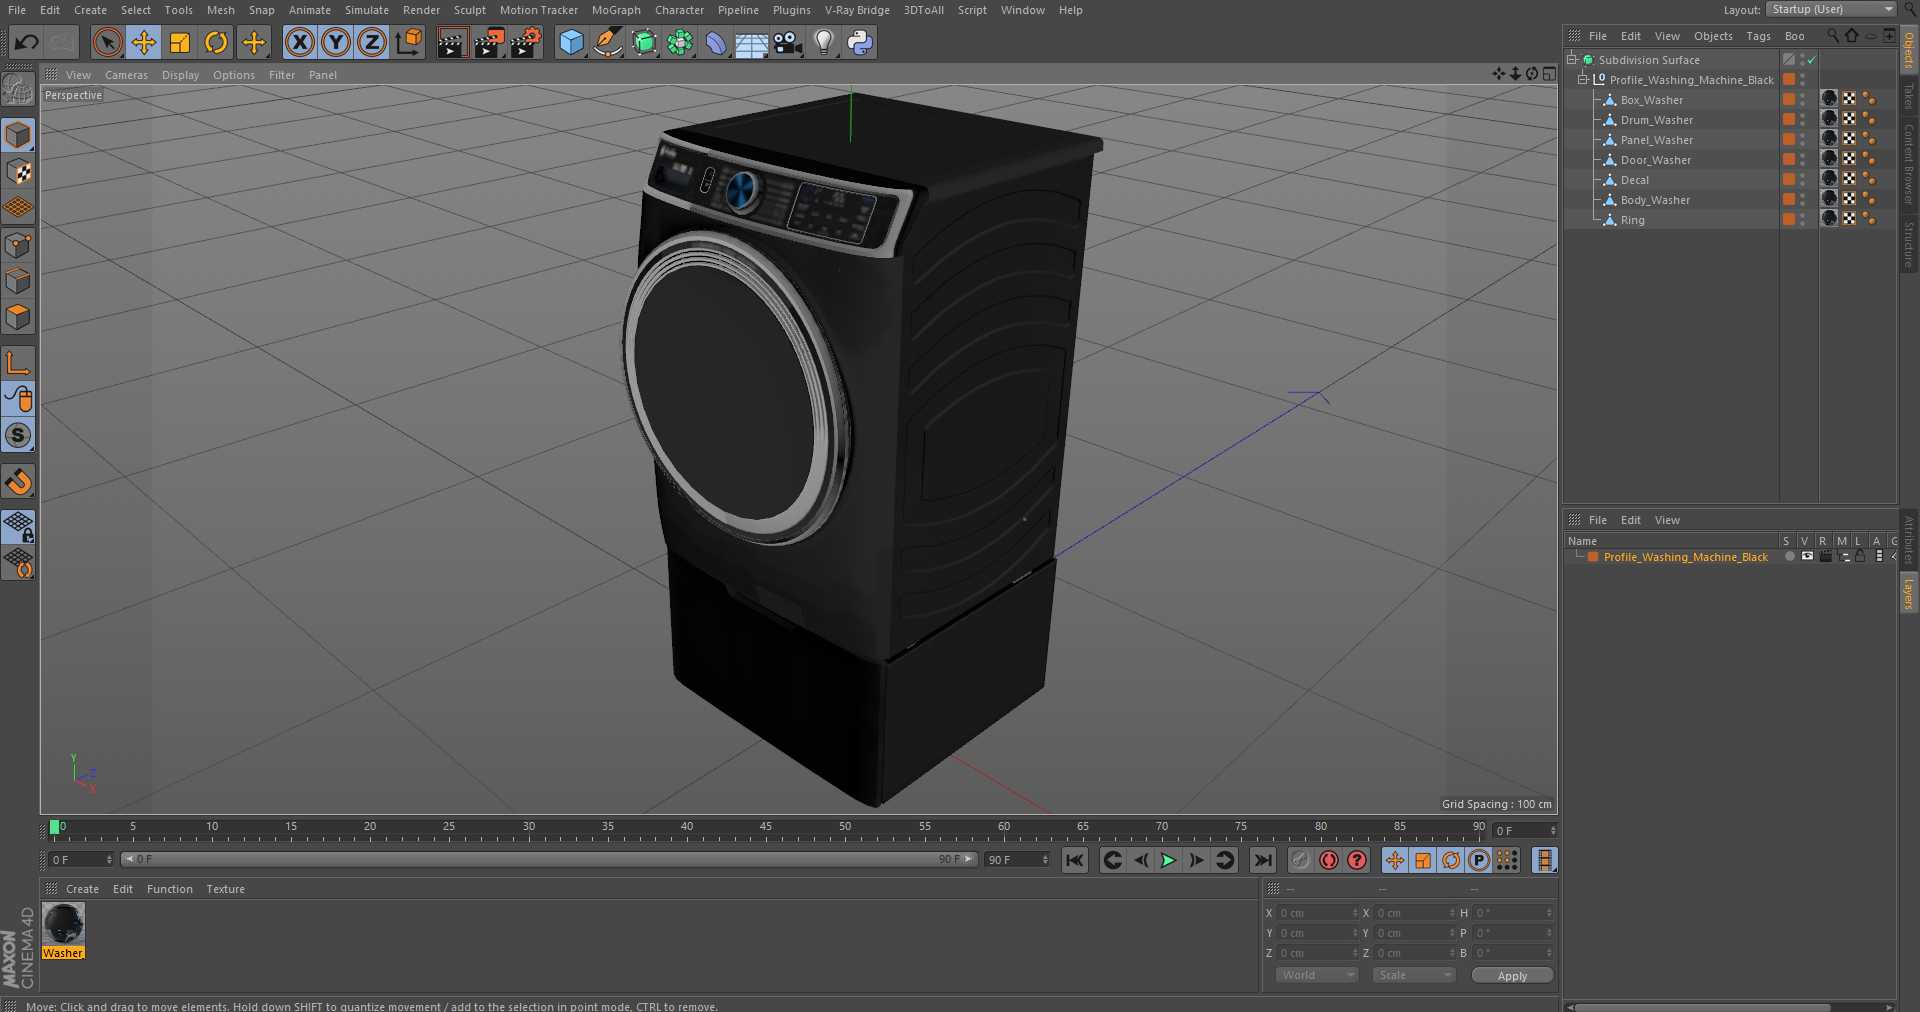Viewport: 1920px width, 1012px height.
Task: Play the animation forward
Action: click(x=1168, y=860)
